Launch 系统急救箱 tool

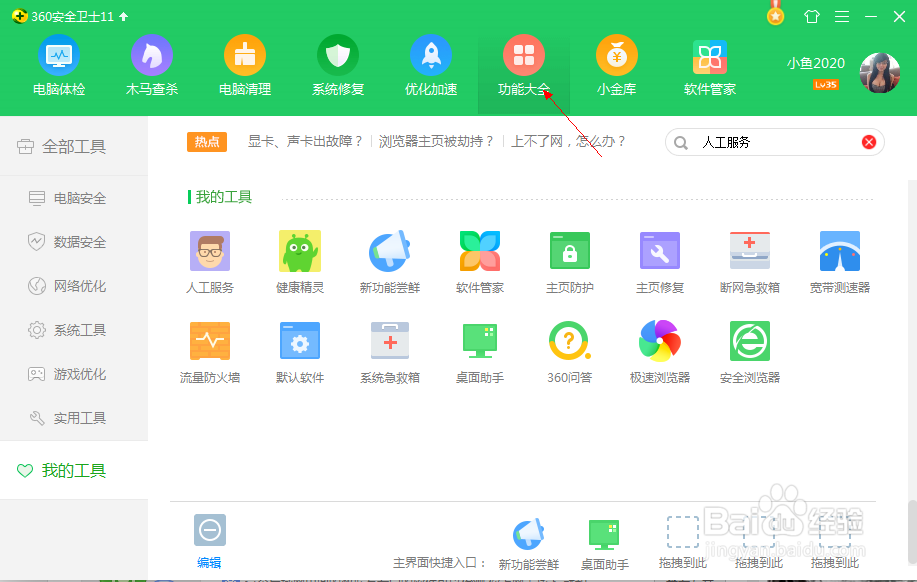390,352
